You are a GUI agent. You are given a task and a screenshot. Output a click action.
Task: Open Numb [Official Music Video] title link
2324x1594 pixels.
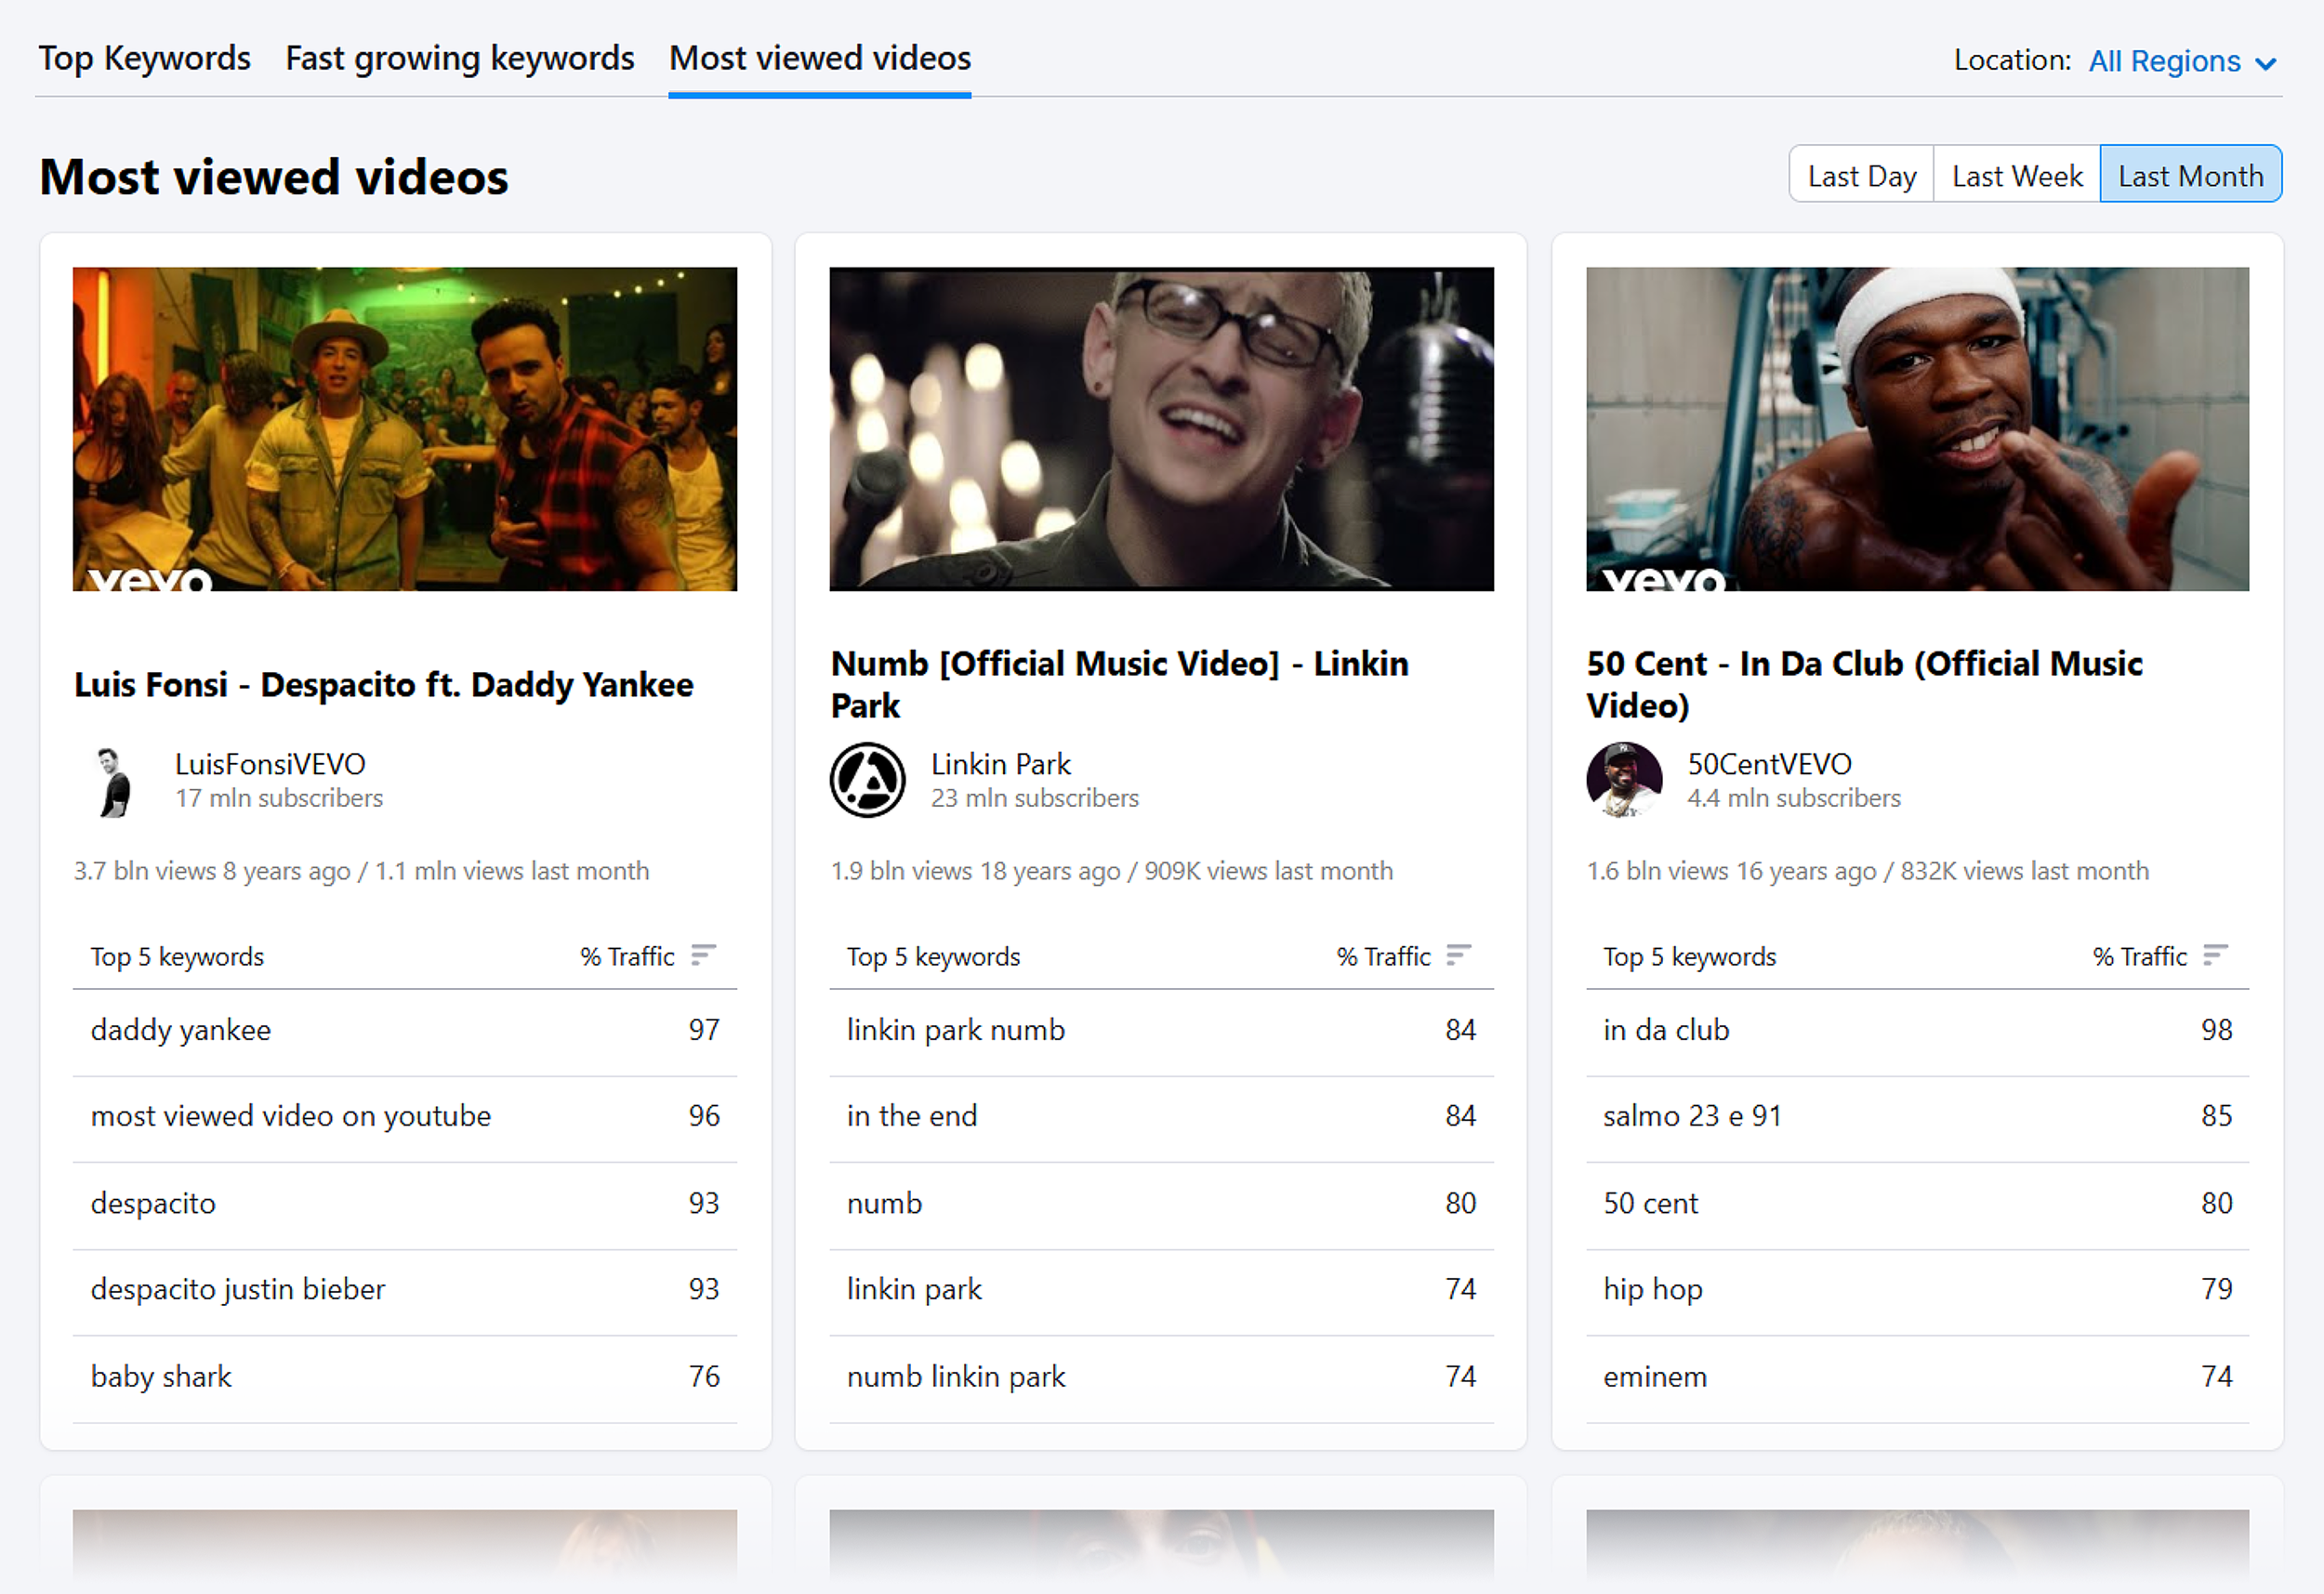[1120, 684]
